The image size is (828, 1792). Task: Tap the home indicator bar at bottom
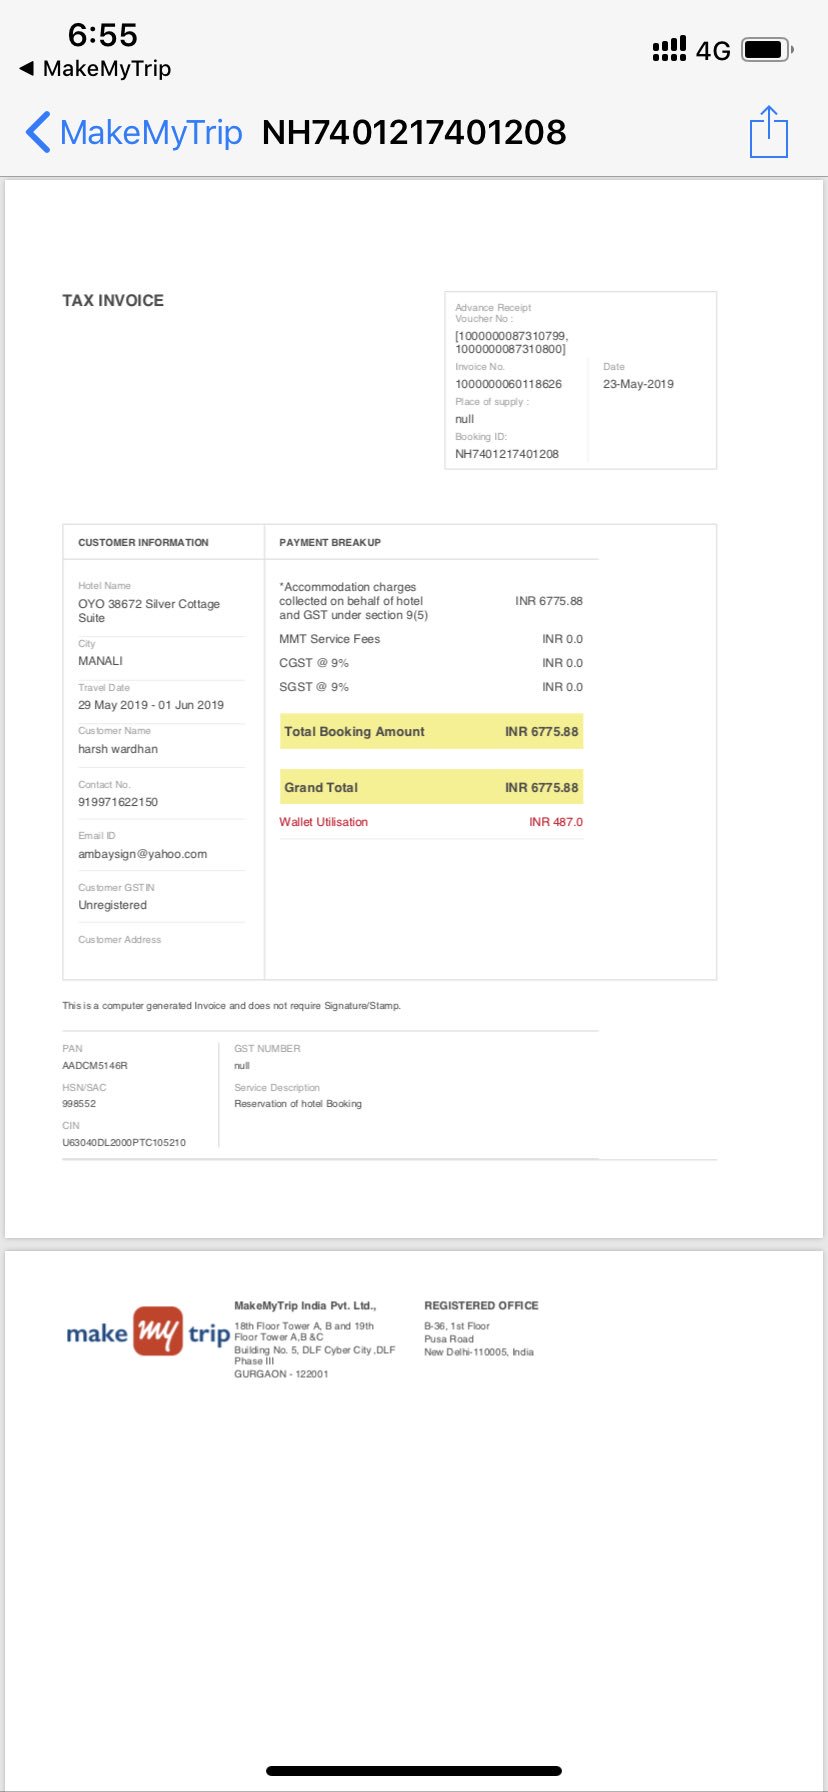click(x=414, y=1771)
